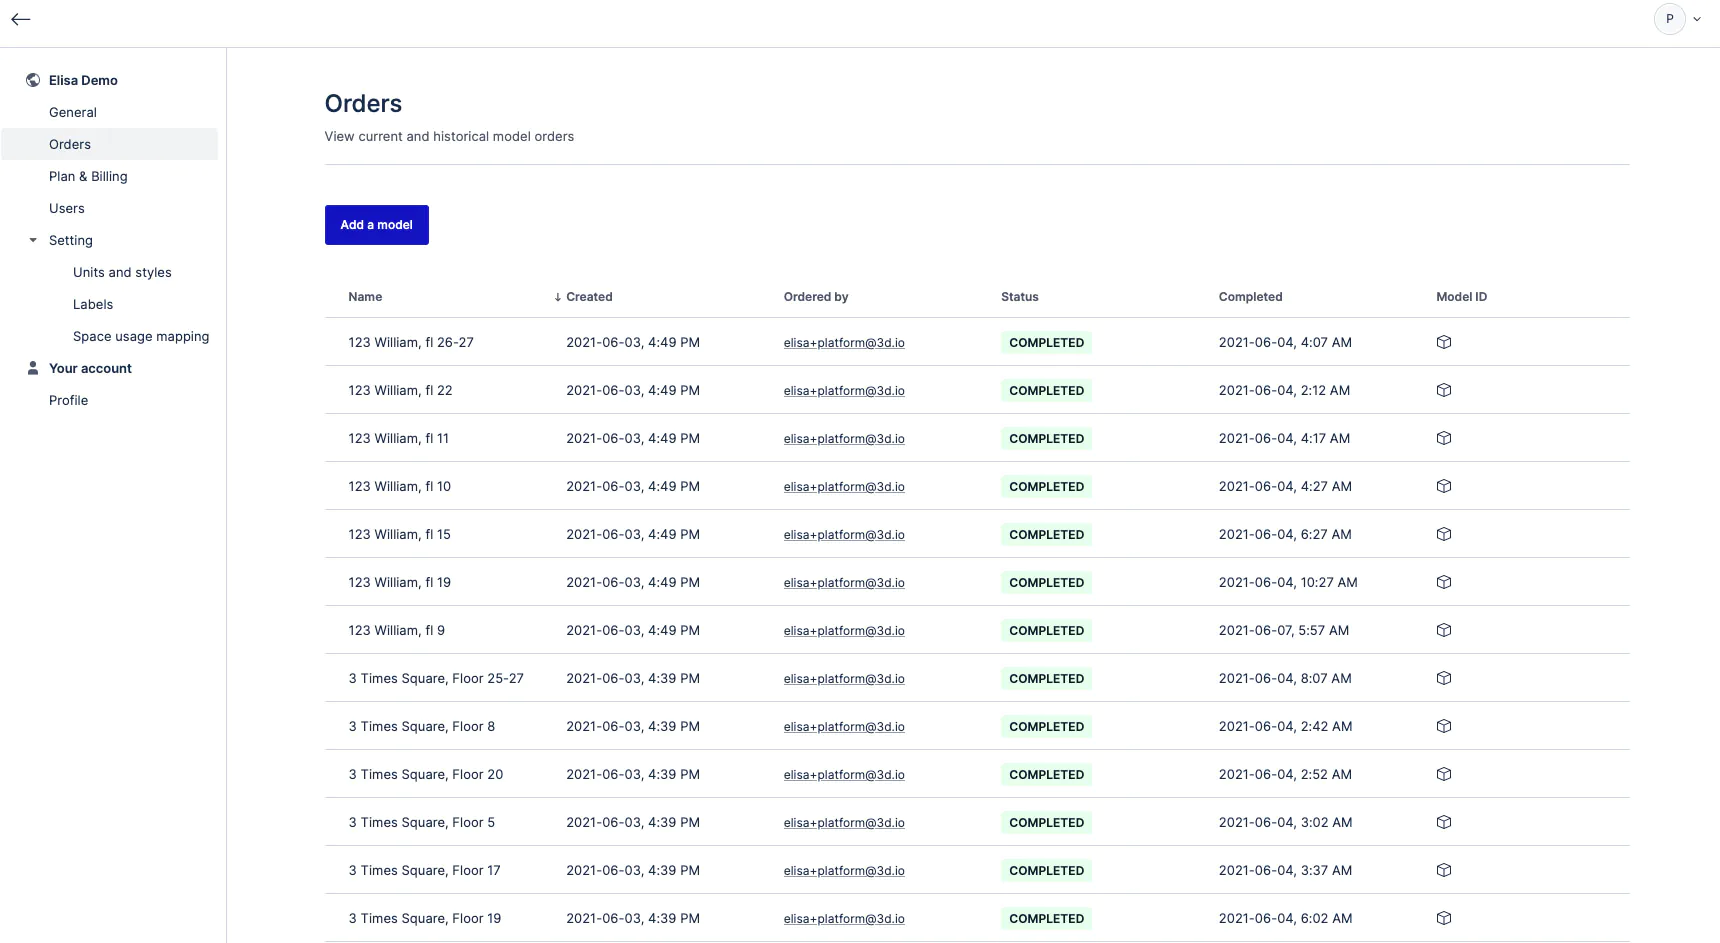Click cube icon for 3 Times Square, Floor 8
1720x943 pixels.
[x=1443, y=726]
